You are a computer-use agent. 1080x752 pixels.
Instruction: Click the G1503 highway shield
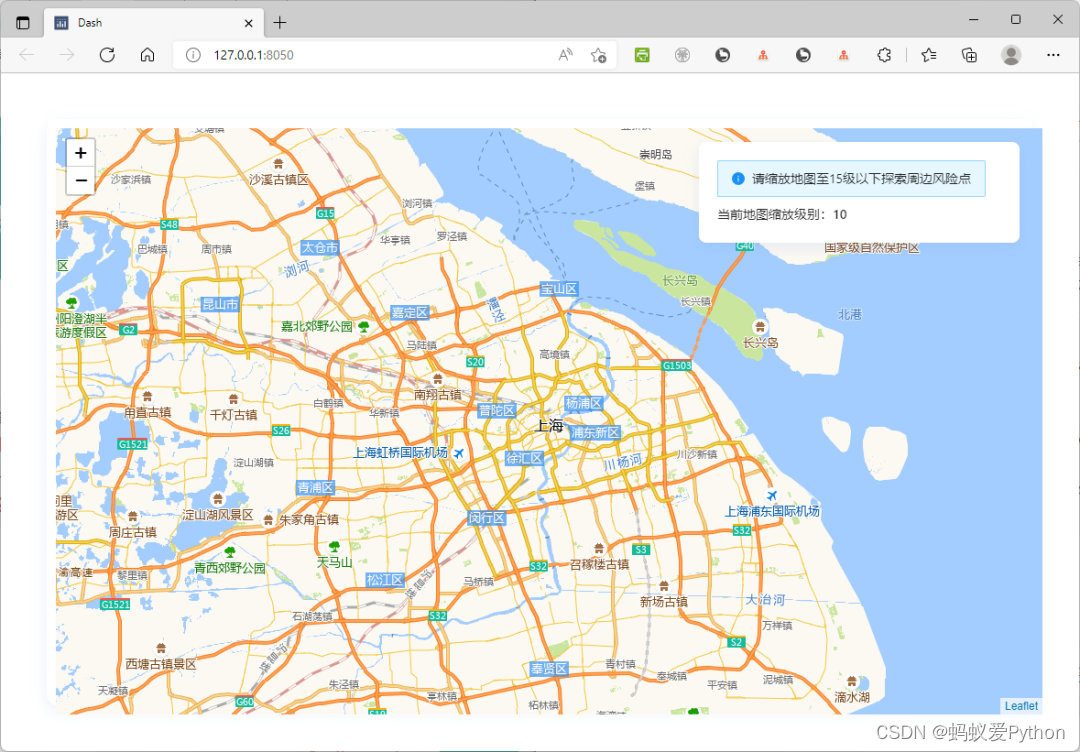pyautogui.click(x=676, y=366)
